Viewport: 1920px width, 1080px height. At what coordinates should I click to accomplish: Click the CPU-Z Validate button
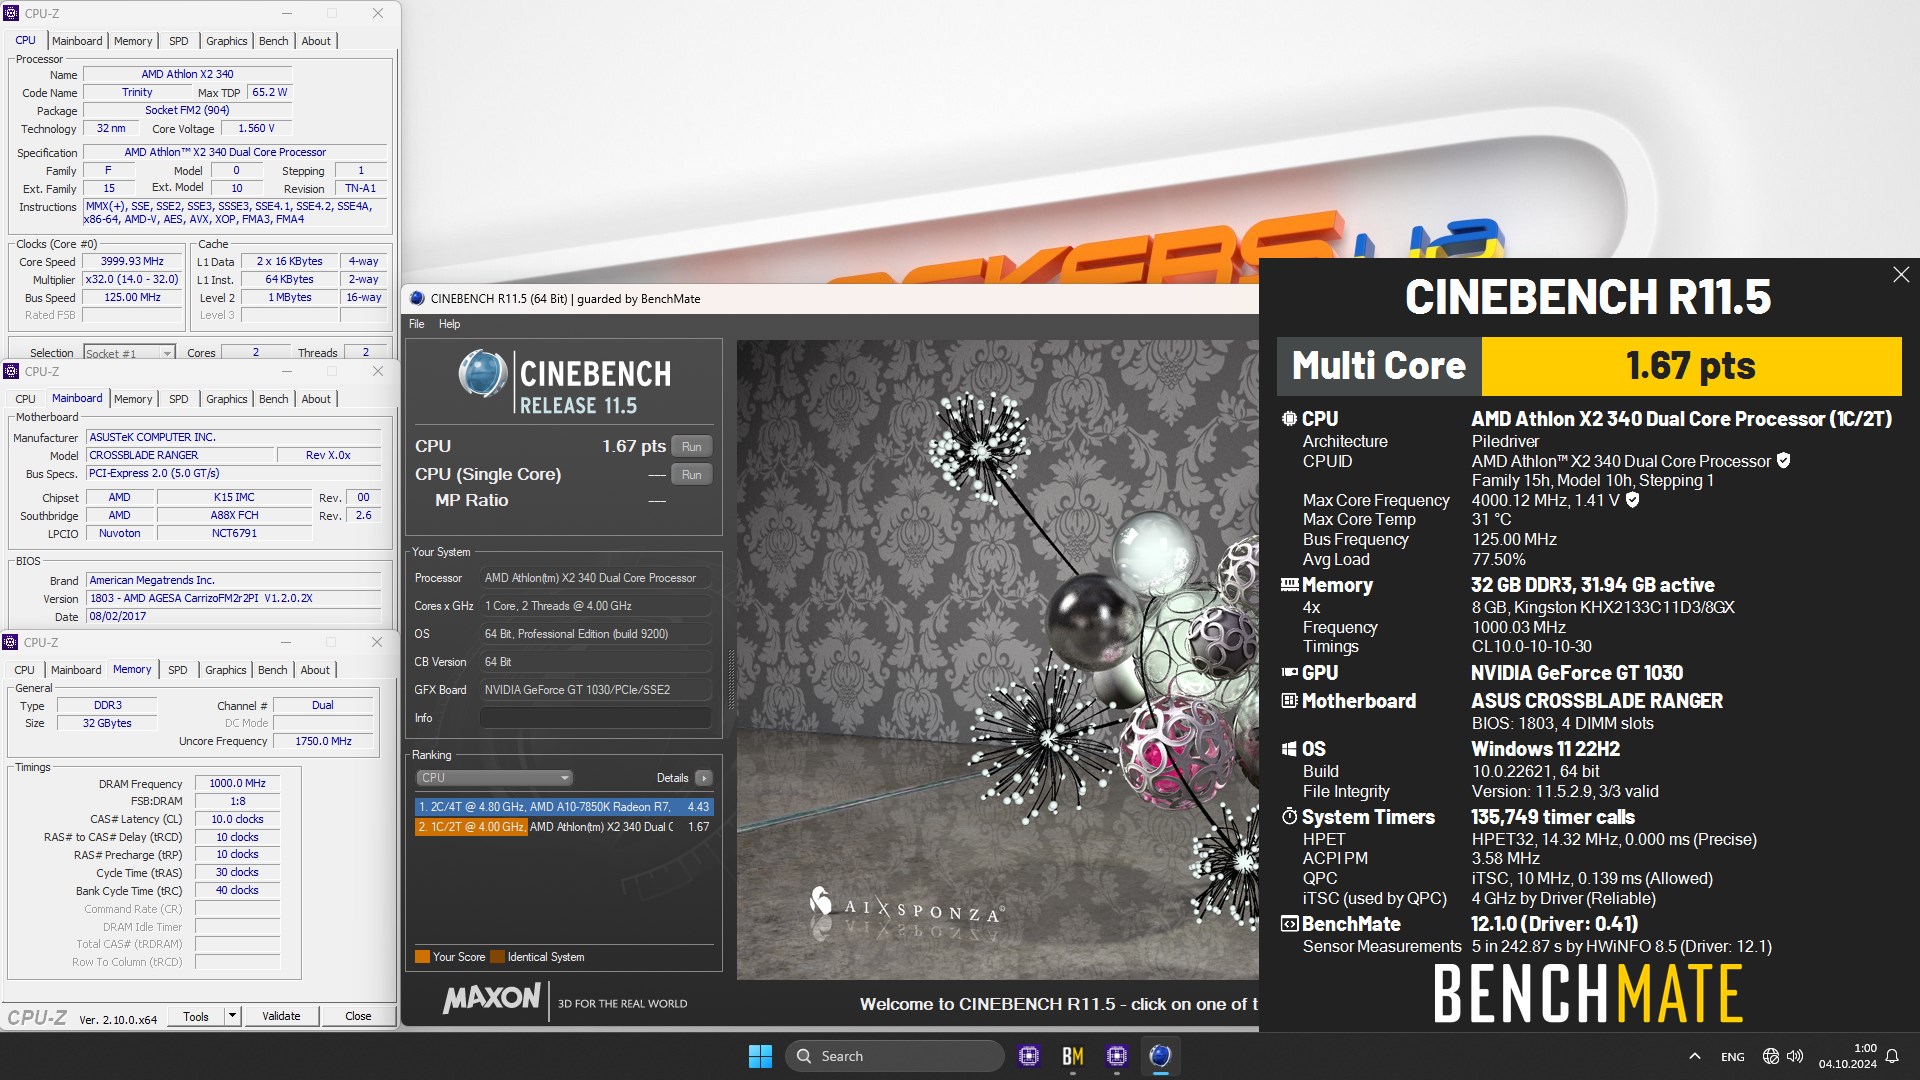click(x=281, y=1016)
